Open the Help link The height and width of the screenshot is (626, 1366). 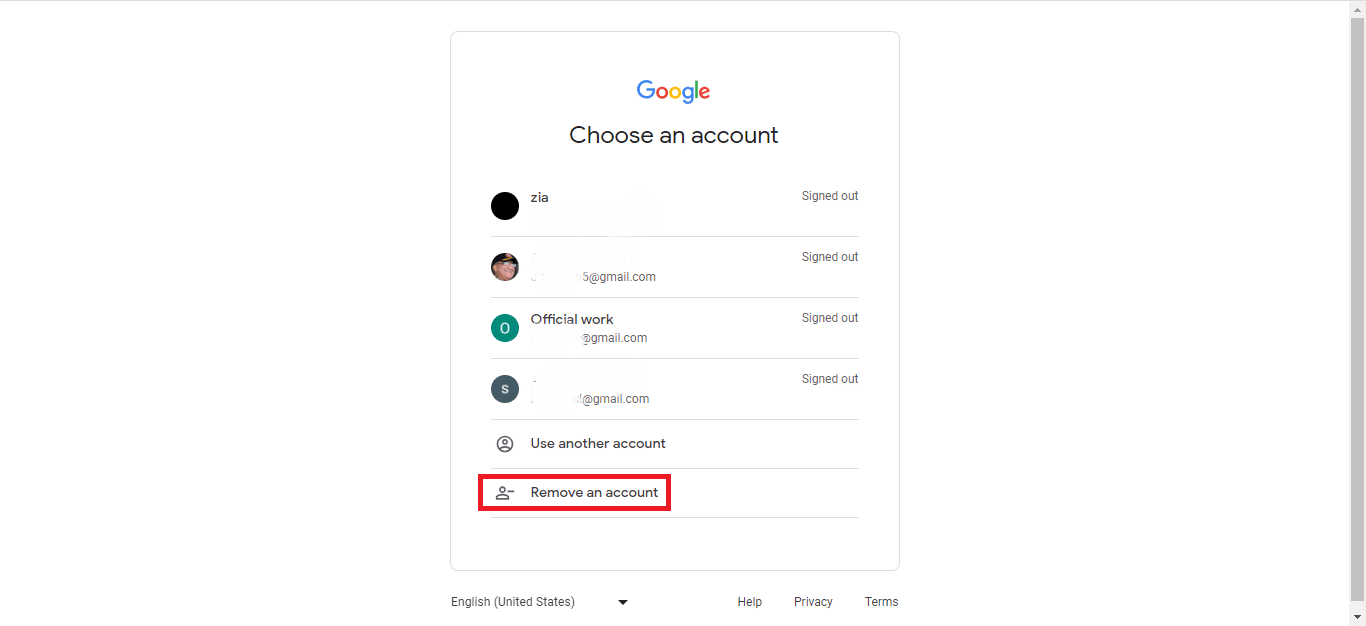click(x=750, y=602)
